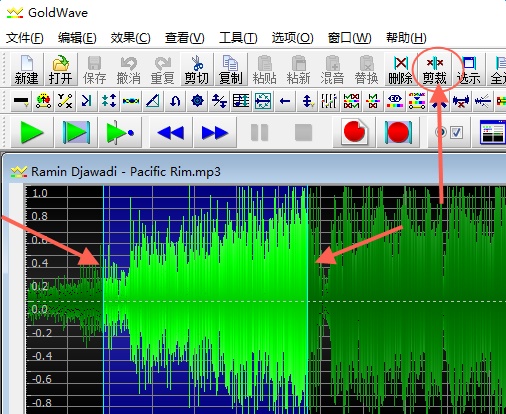Open the 文件(F) menu
Screen dimensions: 506x414
[x=25, y=38]
